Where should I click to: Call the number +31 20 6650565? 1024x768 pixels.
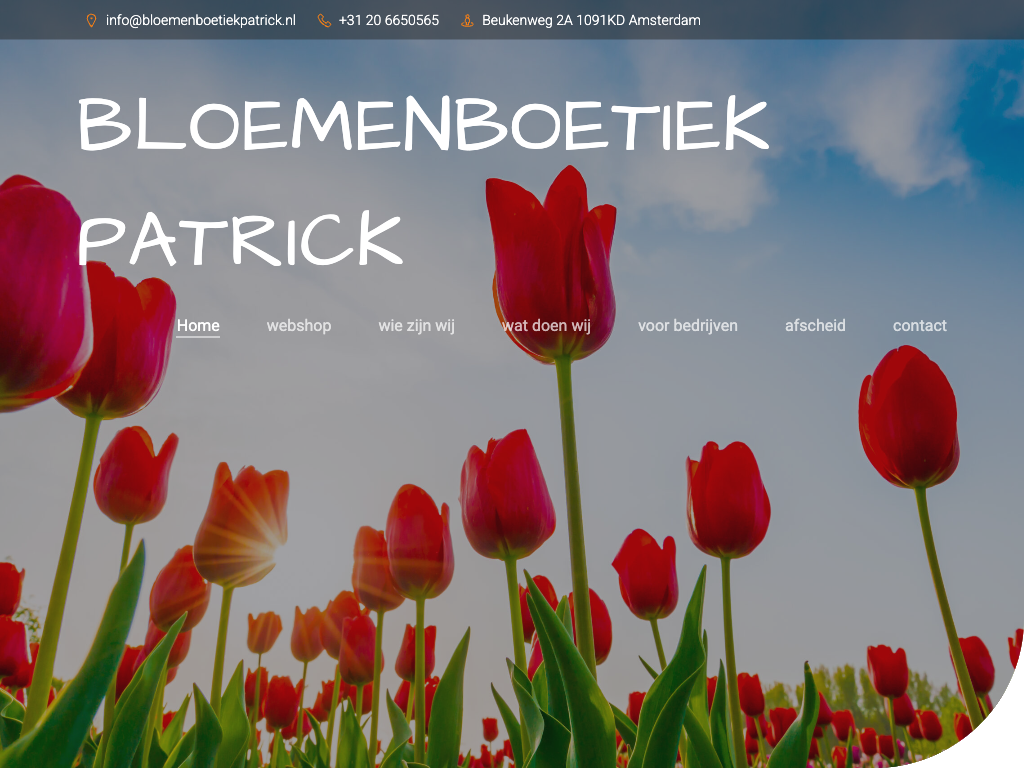coord(388,20)
